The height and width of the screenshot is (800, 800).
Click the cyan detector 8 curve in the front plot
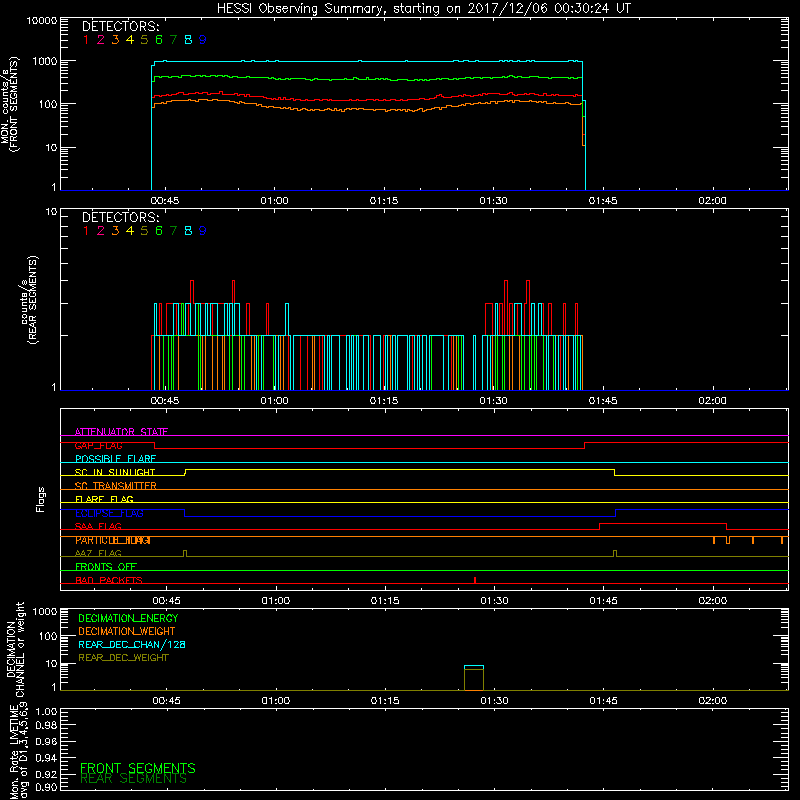click(367, 61)
